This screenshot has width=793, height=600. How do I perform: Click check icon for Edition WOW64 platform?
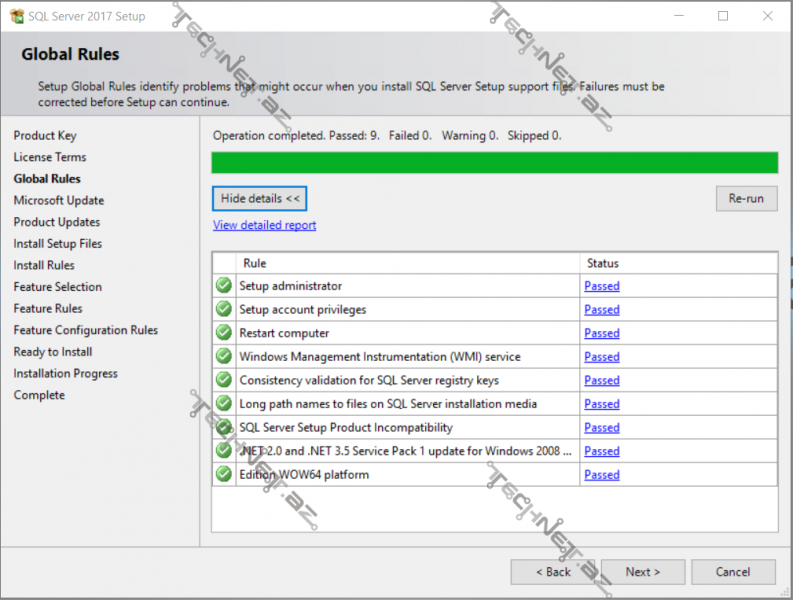(224, 474)
